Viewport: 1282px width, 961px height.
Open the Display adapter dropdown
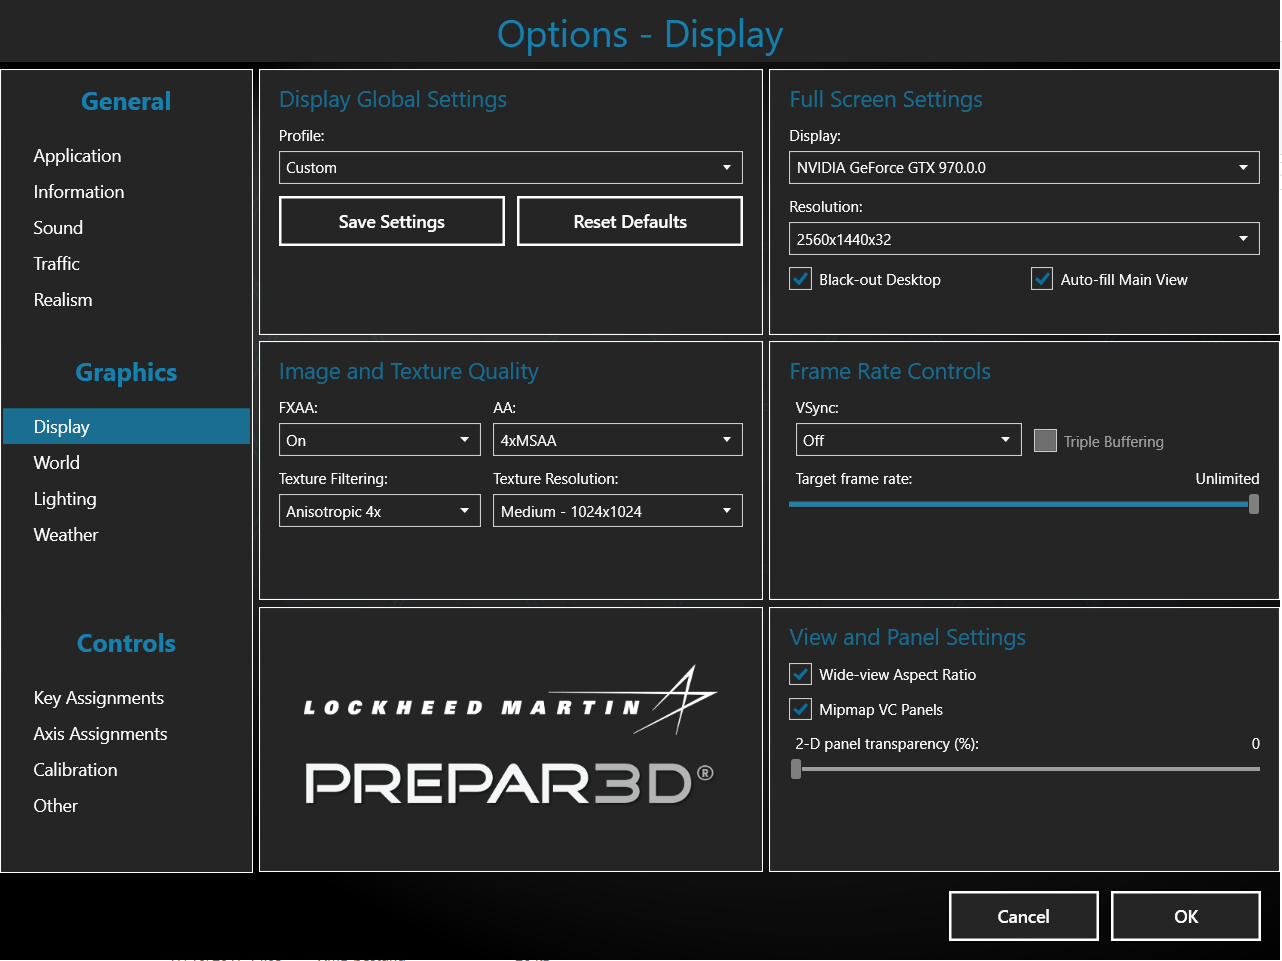coord(1024,168)
